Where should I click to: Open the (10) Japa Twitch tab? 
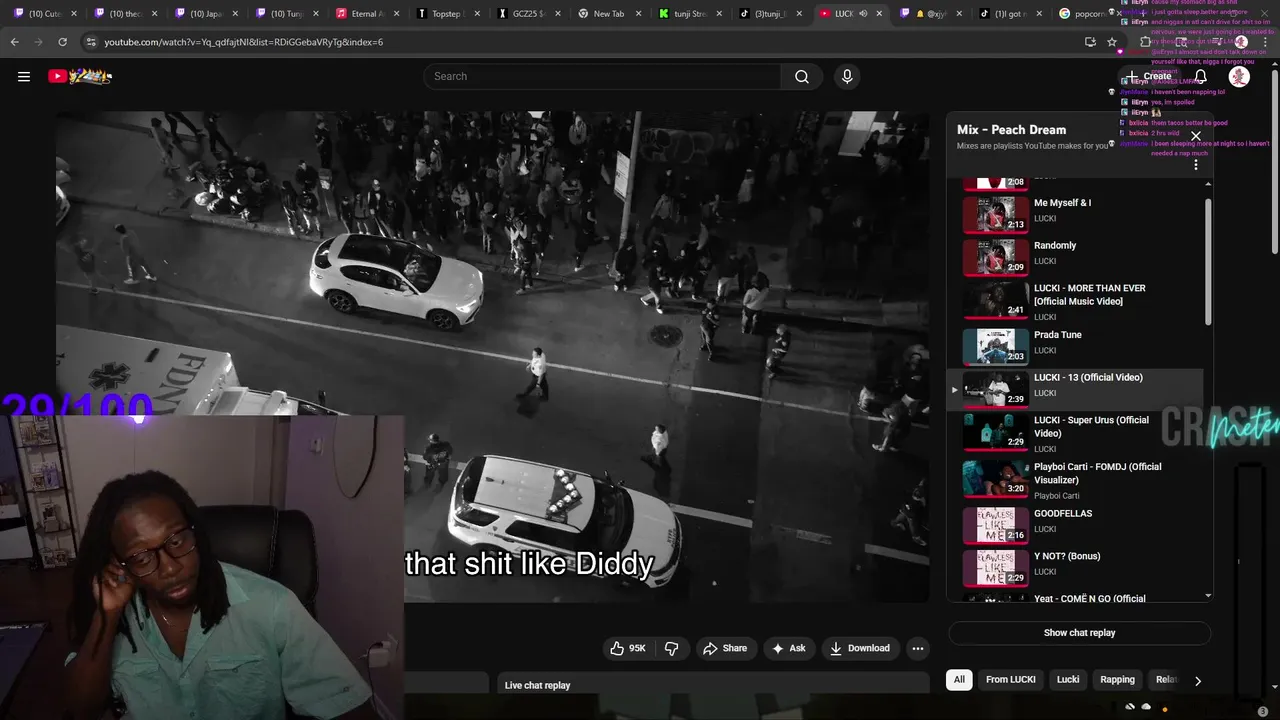click(205, 14)
